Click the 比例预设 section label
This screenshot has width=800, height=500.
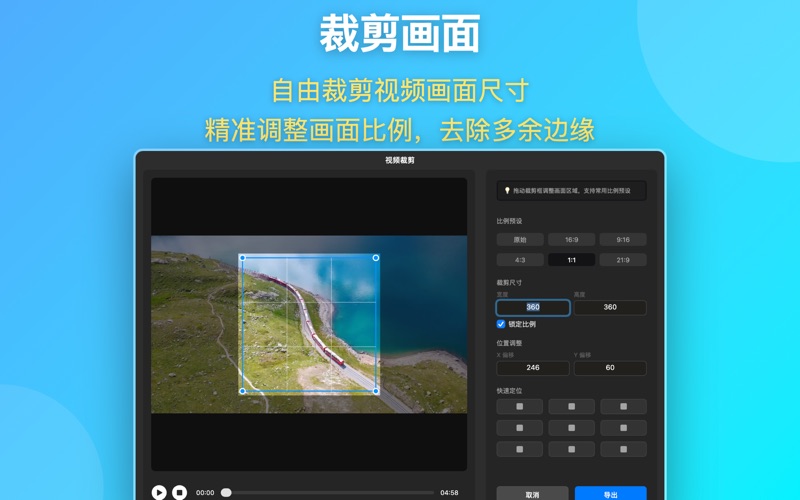pos(509,221)
